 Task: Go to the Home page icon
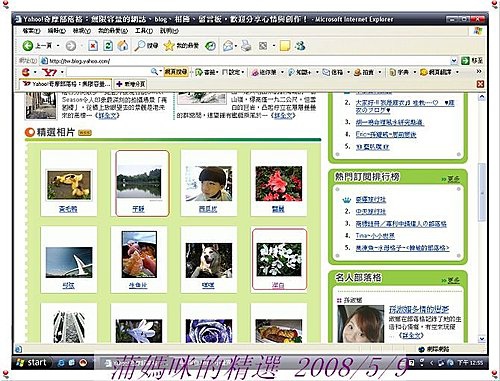click(123, 46)
